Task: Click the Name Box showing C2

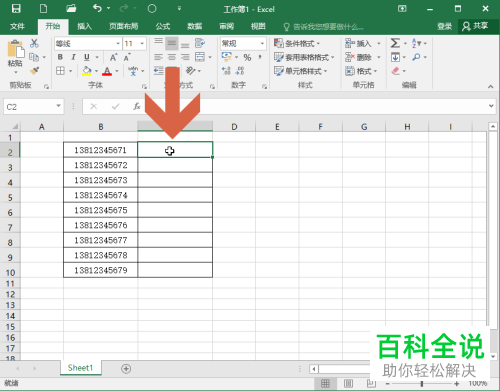Action: (33, 107)
